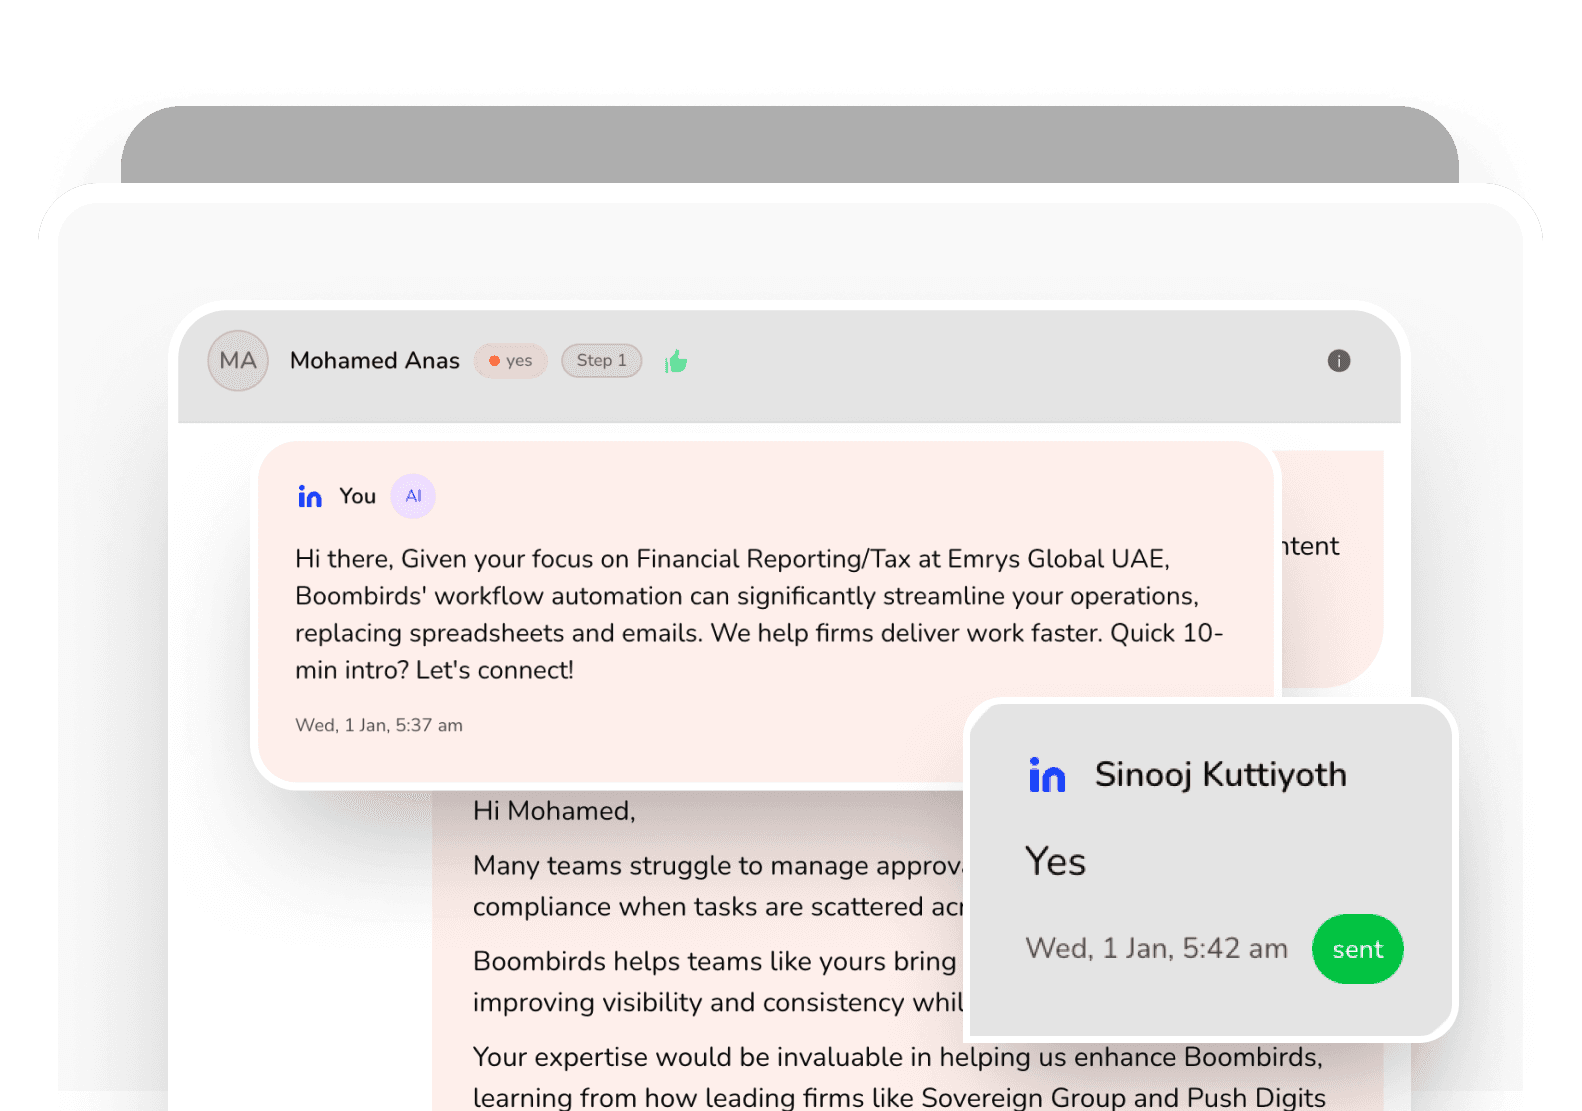Viewport: 1582px width, 1111px height.
Task: Click the 'Step 1' badge
Action: [601, 361]
